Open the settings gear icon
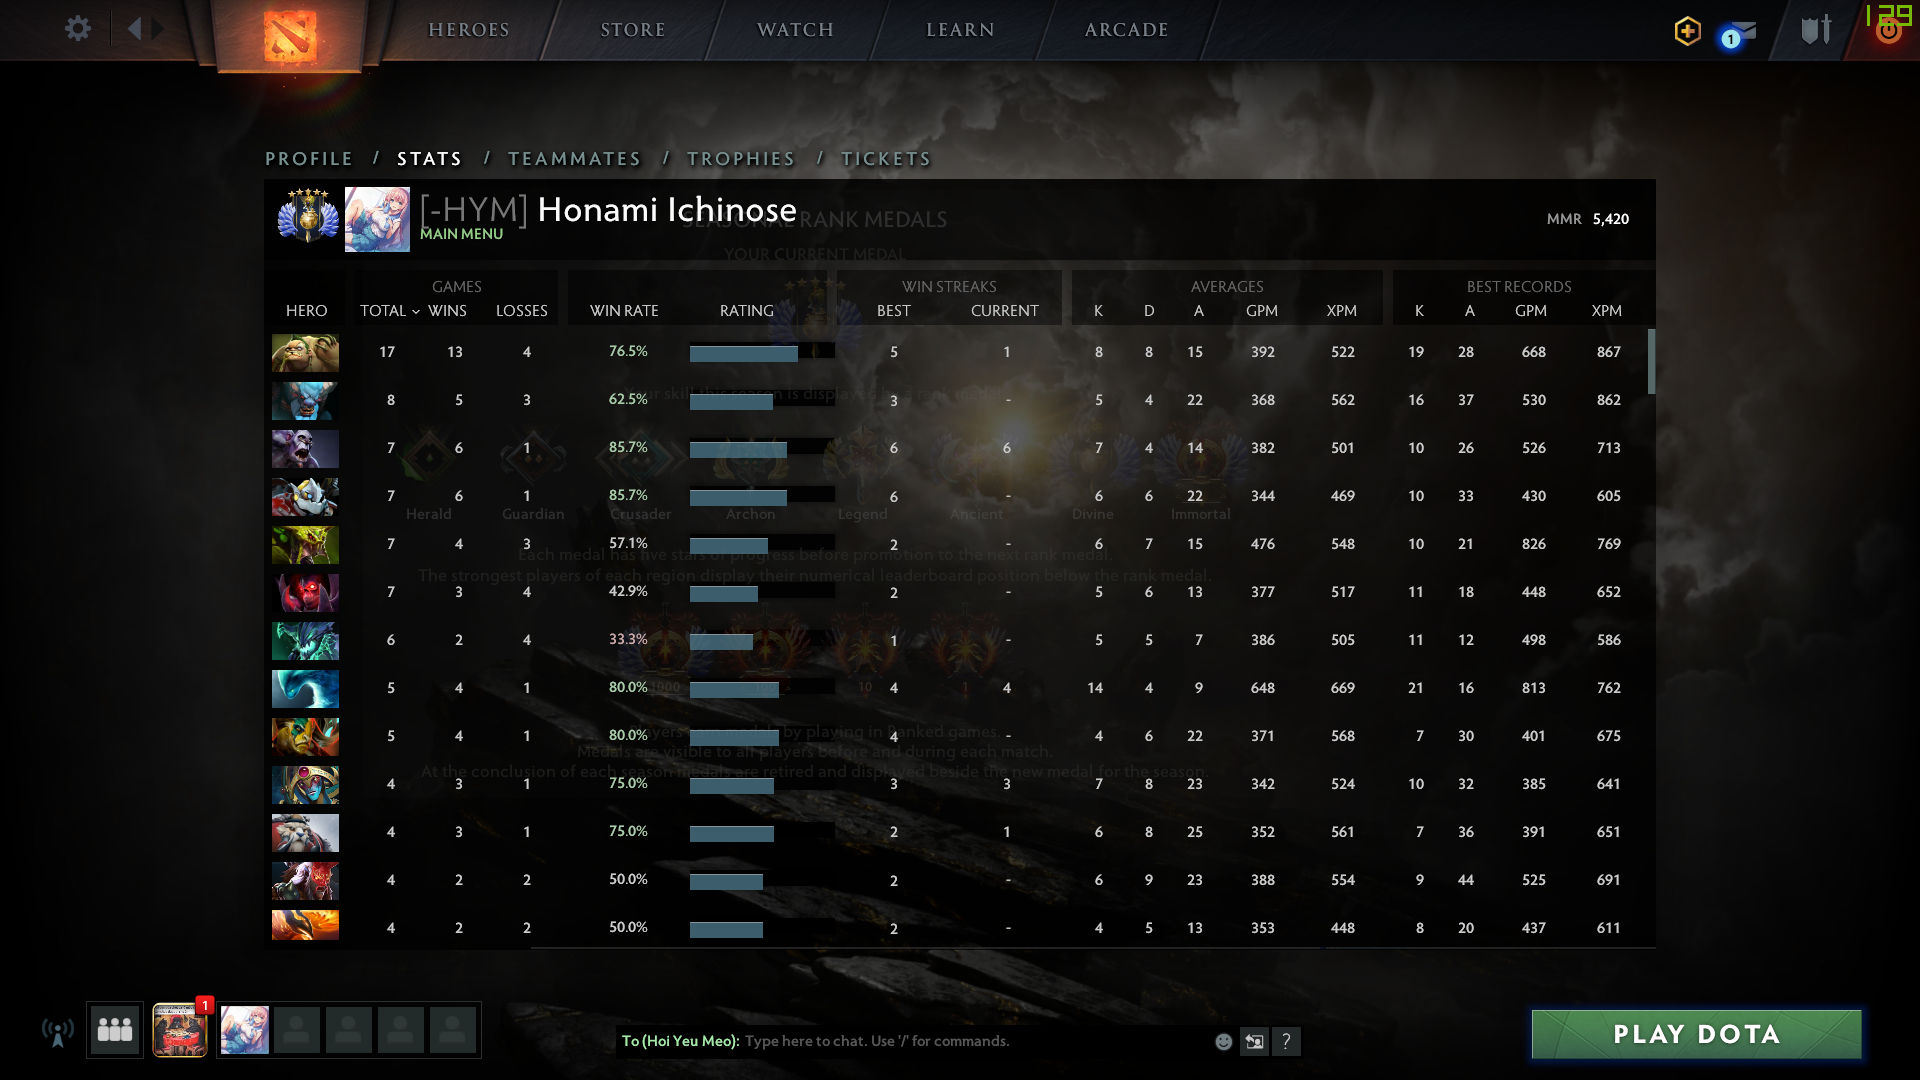Viewport: 1920px width, 1080px height. (78, 29)
